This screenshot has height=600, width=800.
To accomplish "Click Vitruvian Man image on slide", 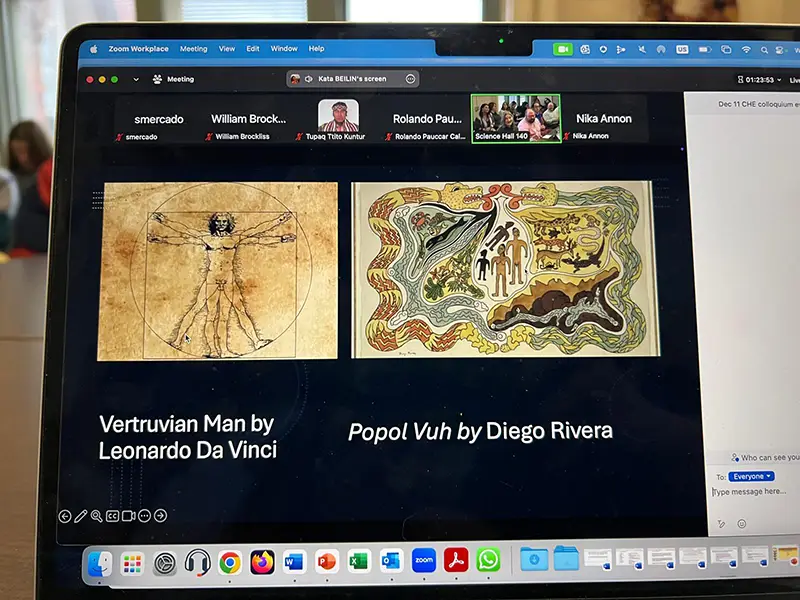I will (217, 271).
